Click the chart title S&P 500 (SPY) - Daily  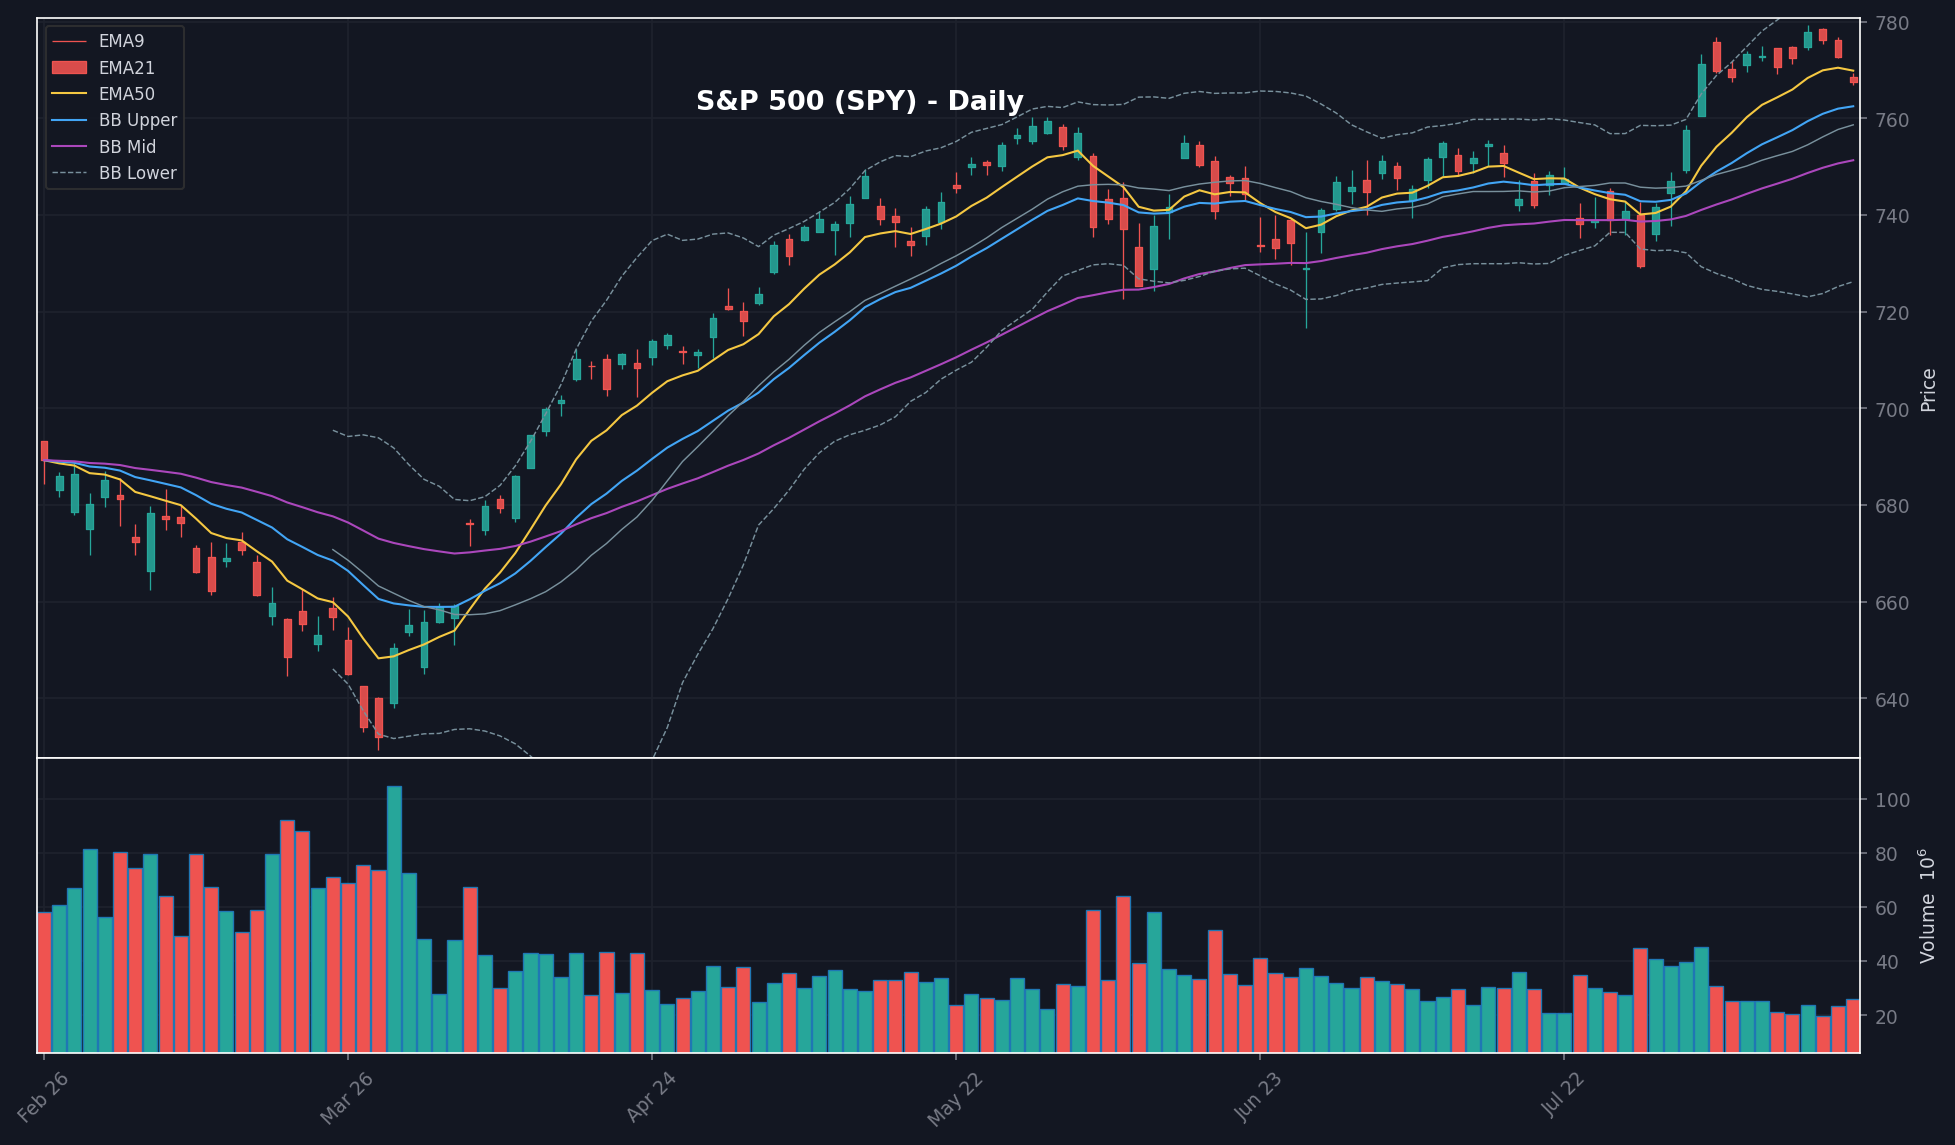tap(860, 101)
